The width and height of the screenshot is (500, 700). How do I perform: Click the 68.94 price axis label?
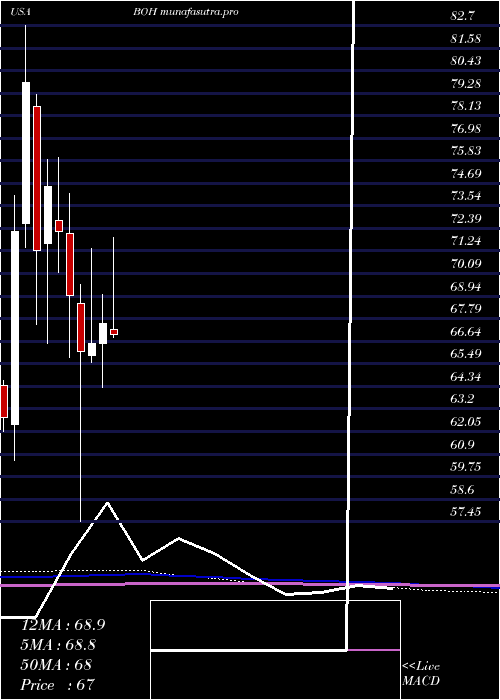coord(466,286)
